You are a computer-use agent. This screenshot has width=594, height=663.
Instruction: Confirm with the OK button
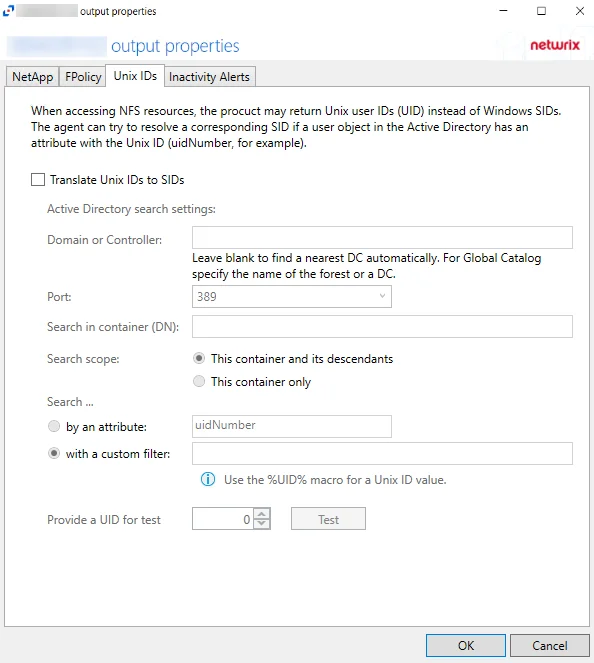pyautogui.click(x=465, y=646)
